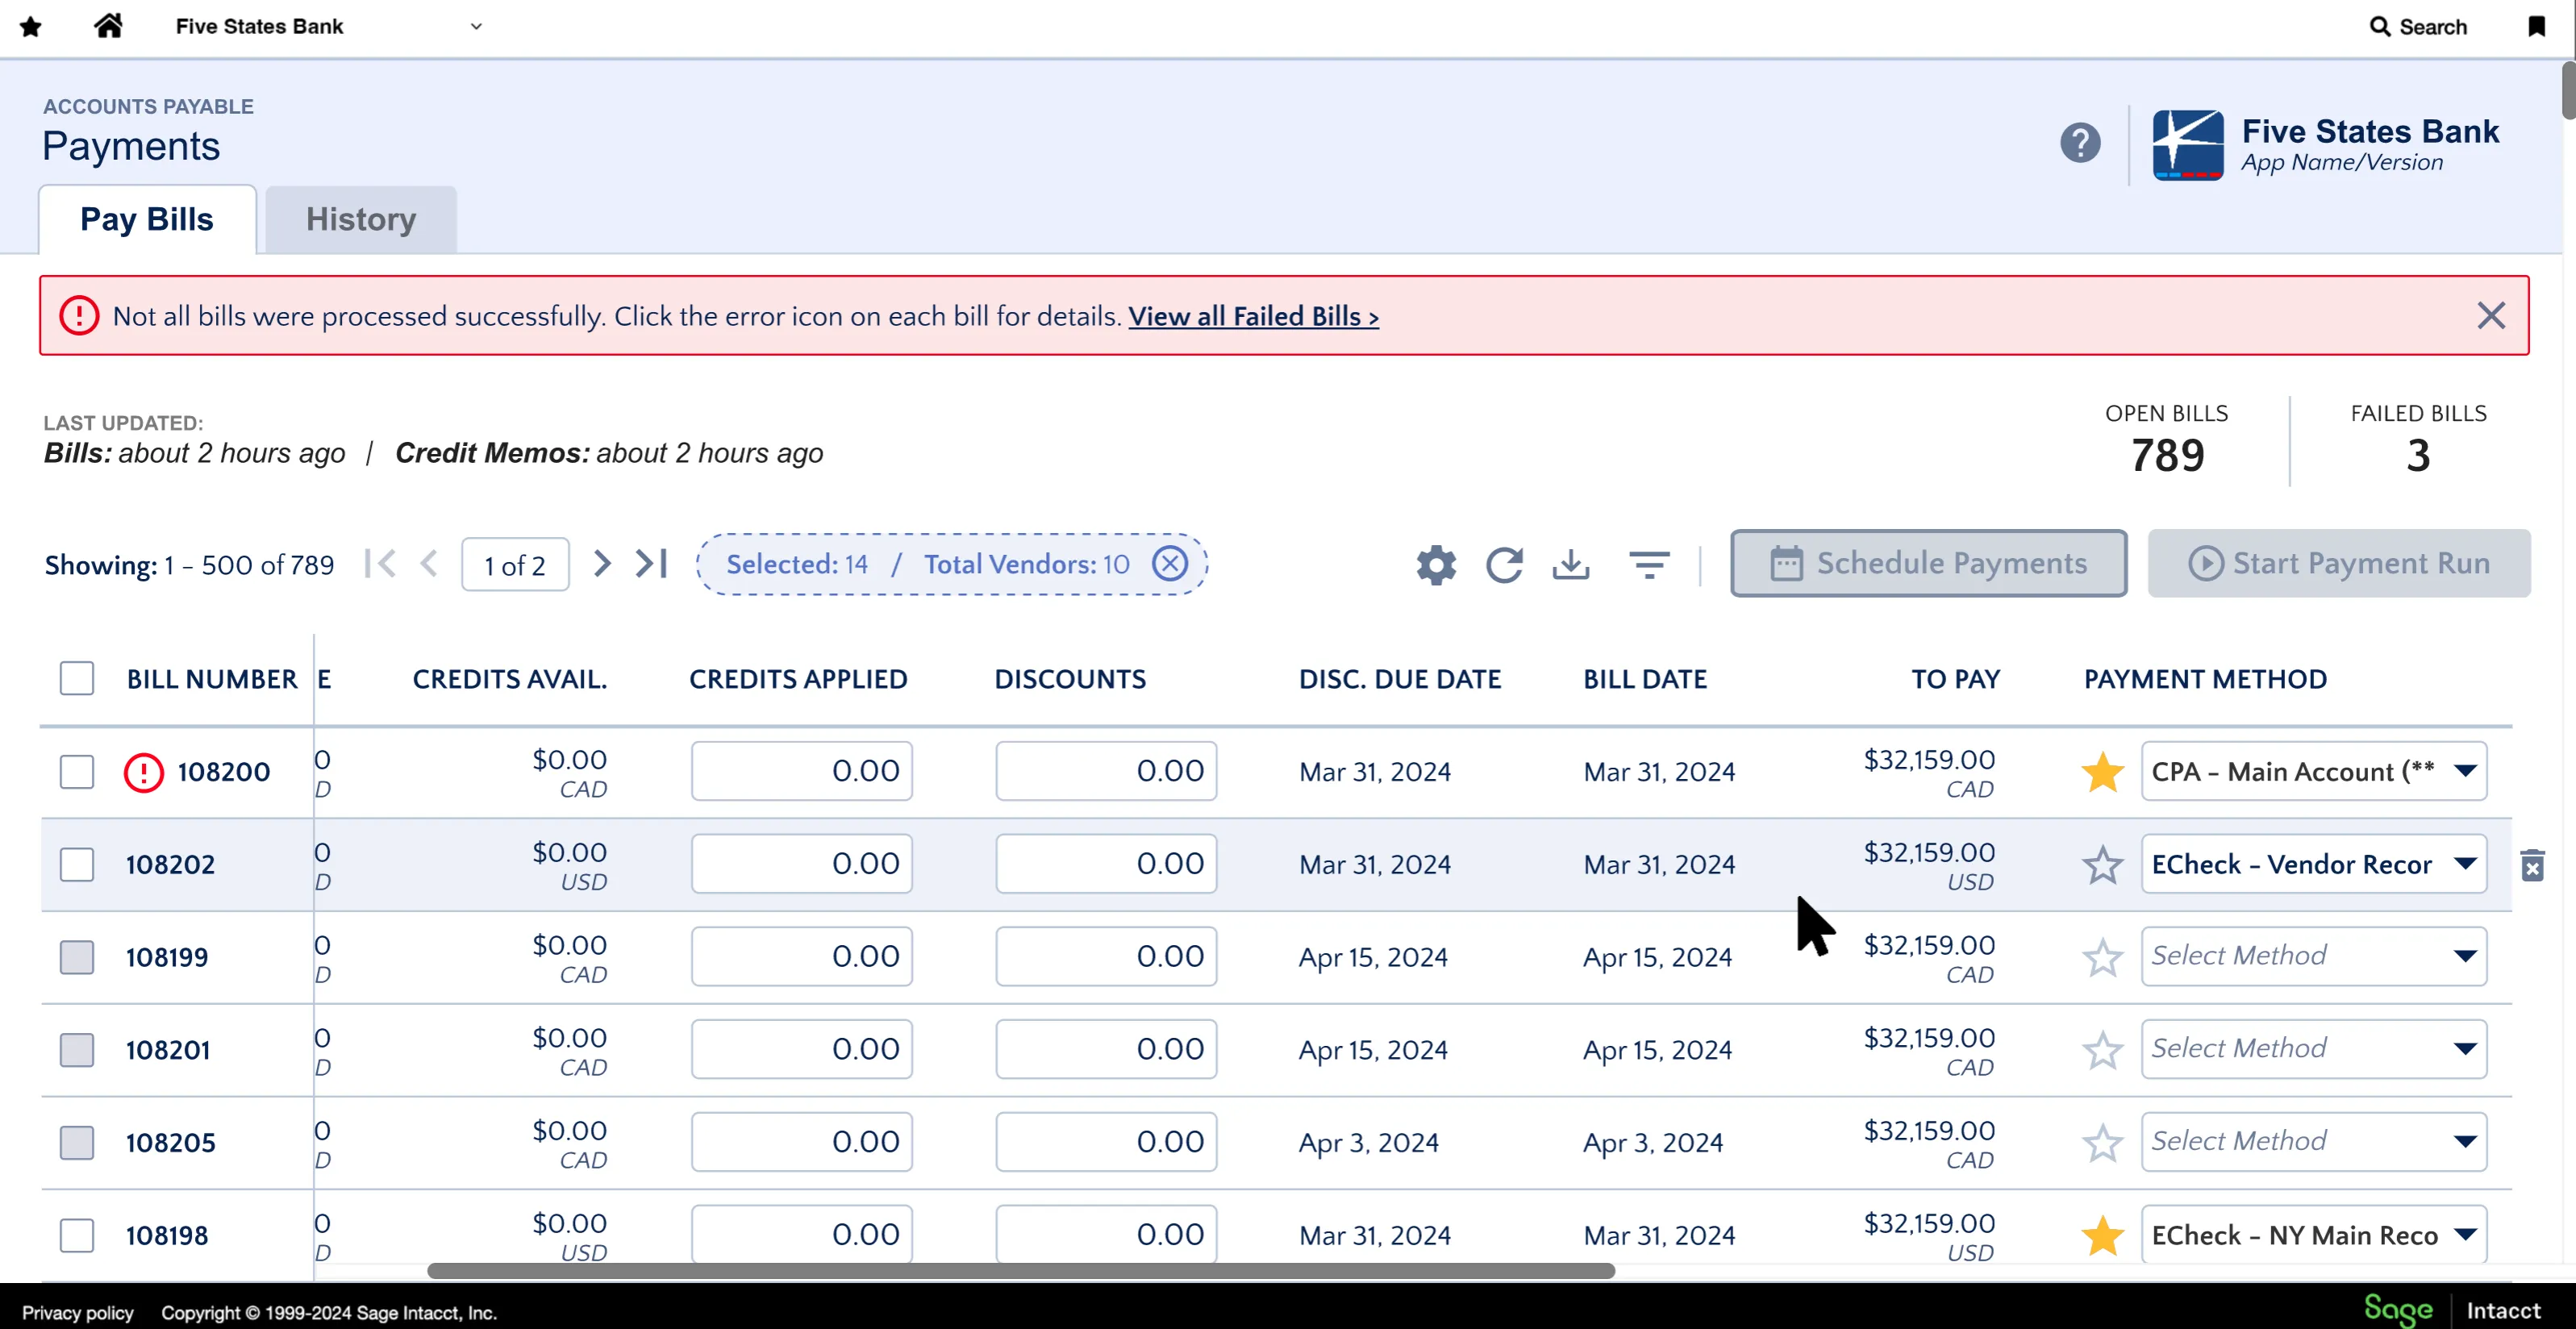The width and height of the screenshot is (2576, 1329).
Task: Check the box for bill 108198
Action: 77,1236
